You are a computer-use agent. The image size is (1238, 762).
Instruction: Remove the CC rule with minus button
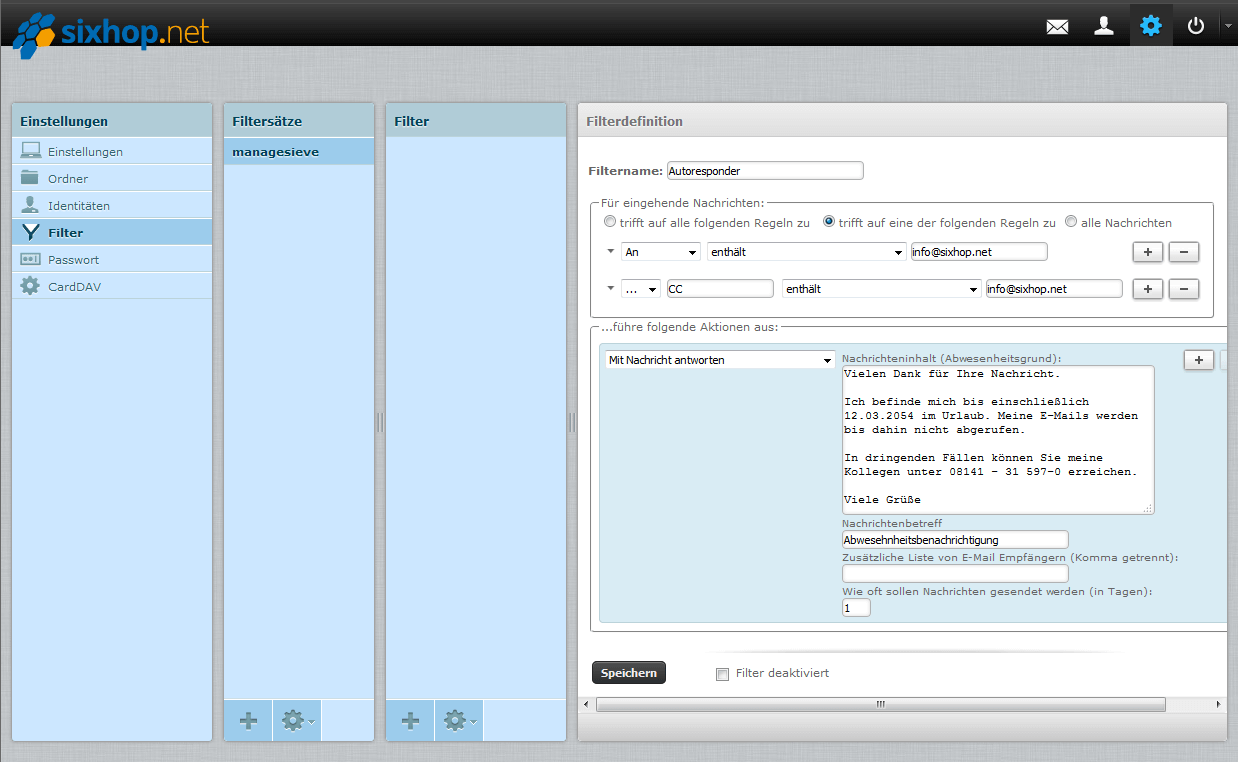[1183, 289]
